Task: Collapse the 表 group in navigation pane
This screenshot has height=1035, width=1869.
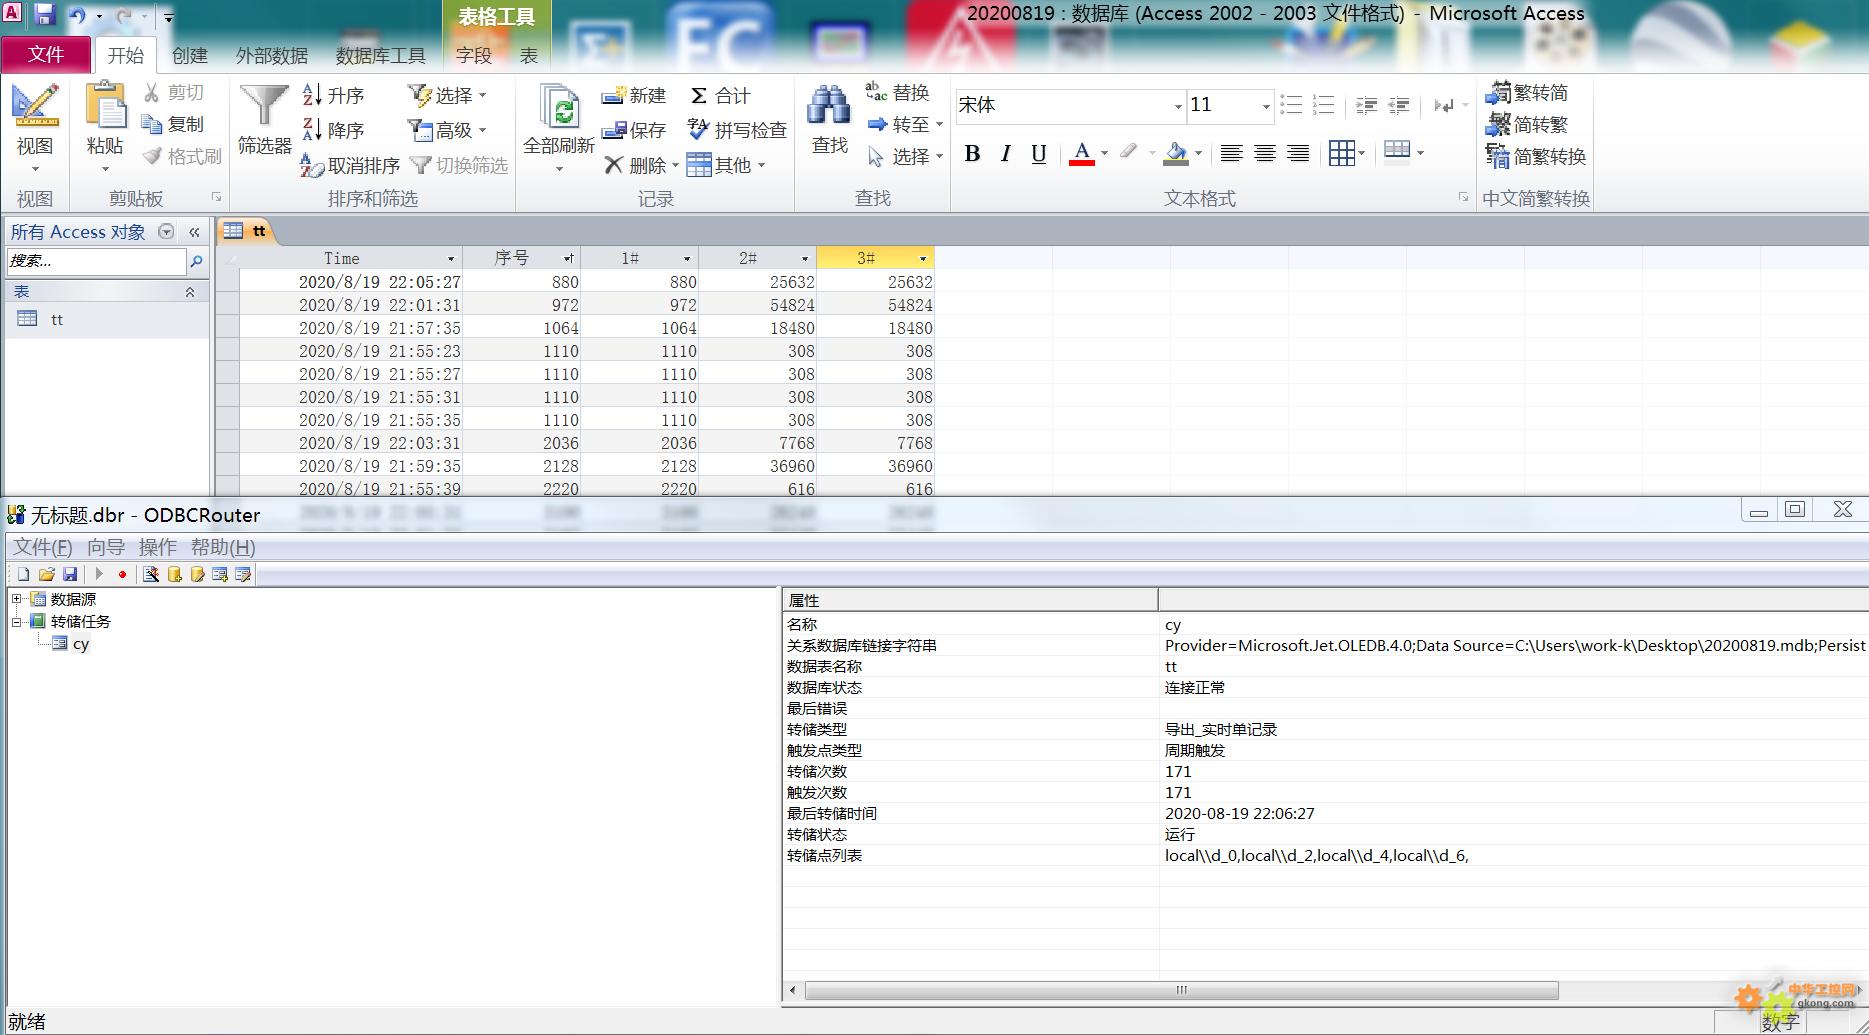Action: [190, 292]
